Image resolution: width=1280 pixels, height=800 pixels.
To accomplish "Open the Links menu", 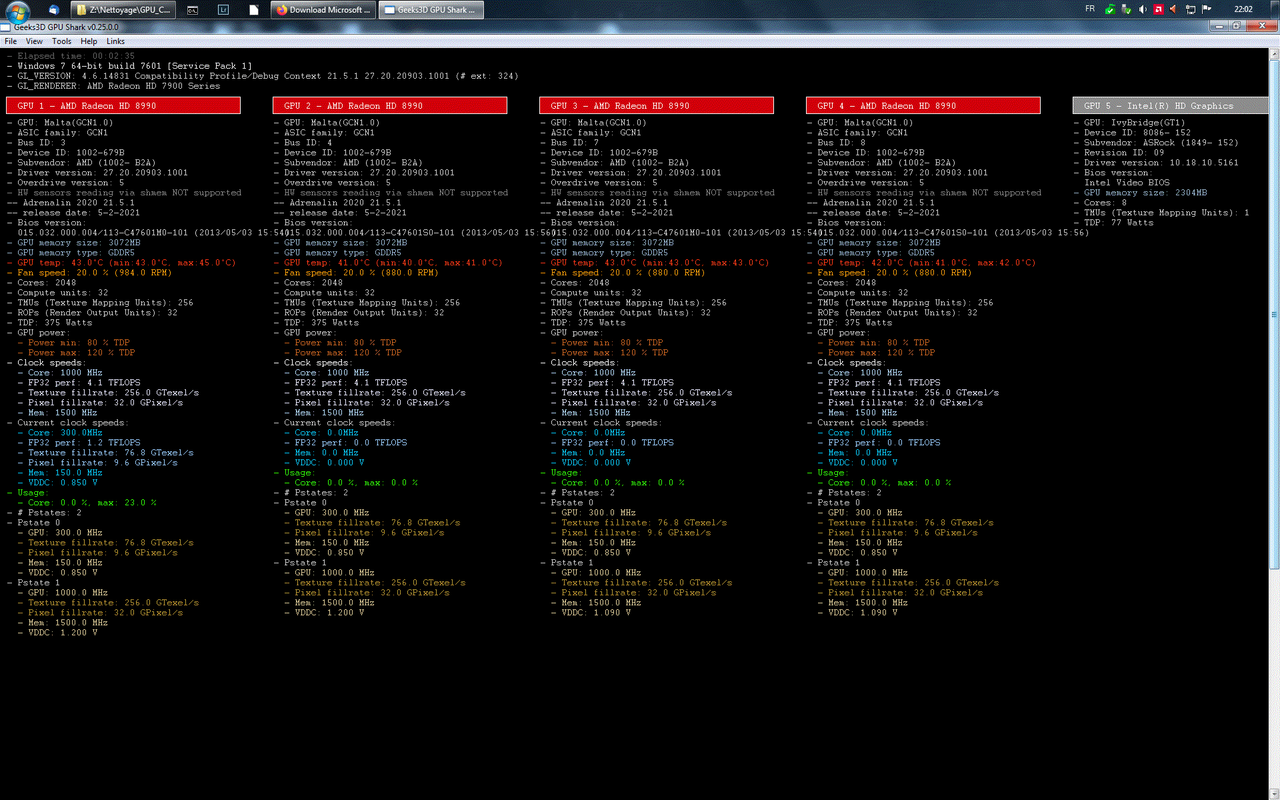I will pos(116,41).
